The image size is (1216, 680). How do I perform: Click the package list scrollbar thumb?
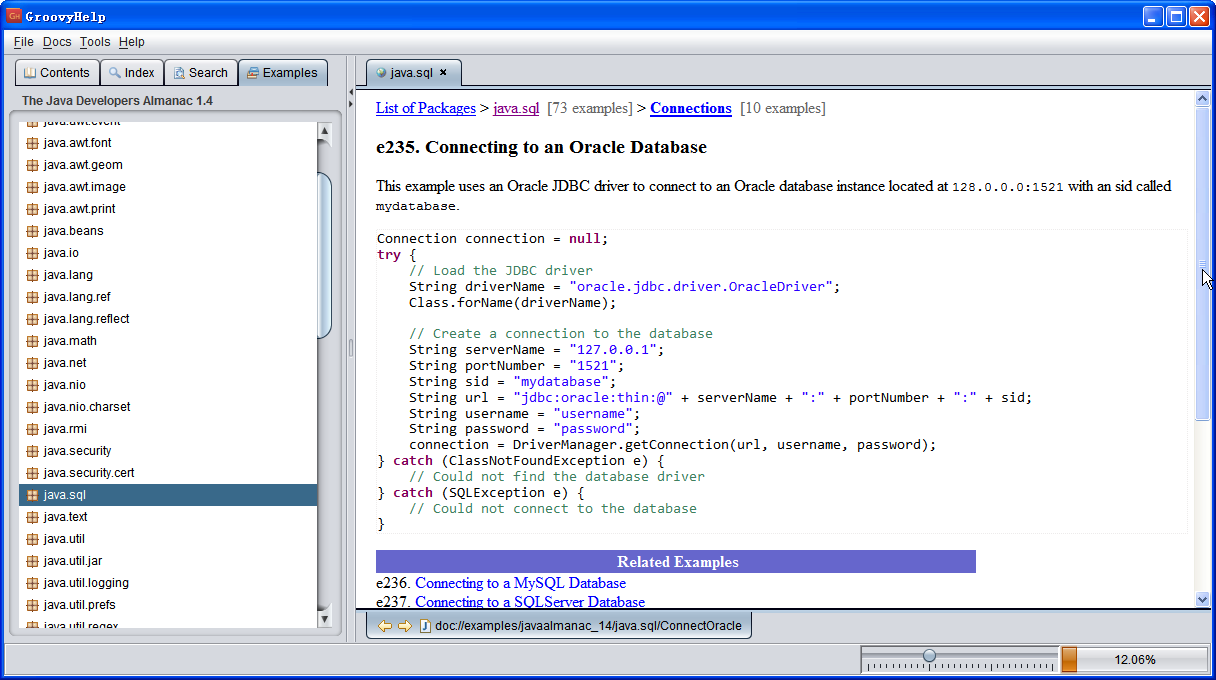(324, 256)
